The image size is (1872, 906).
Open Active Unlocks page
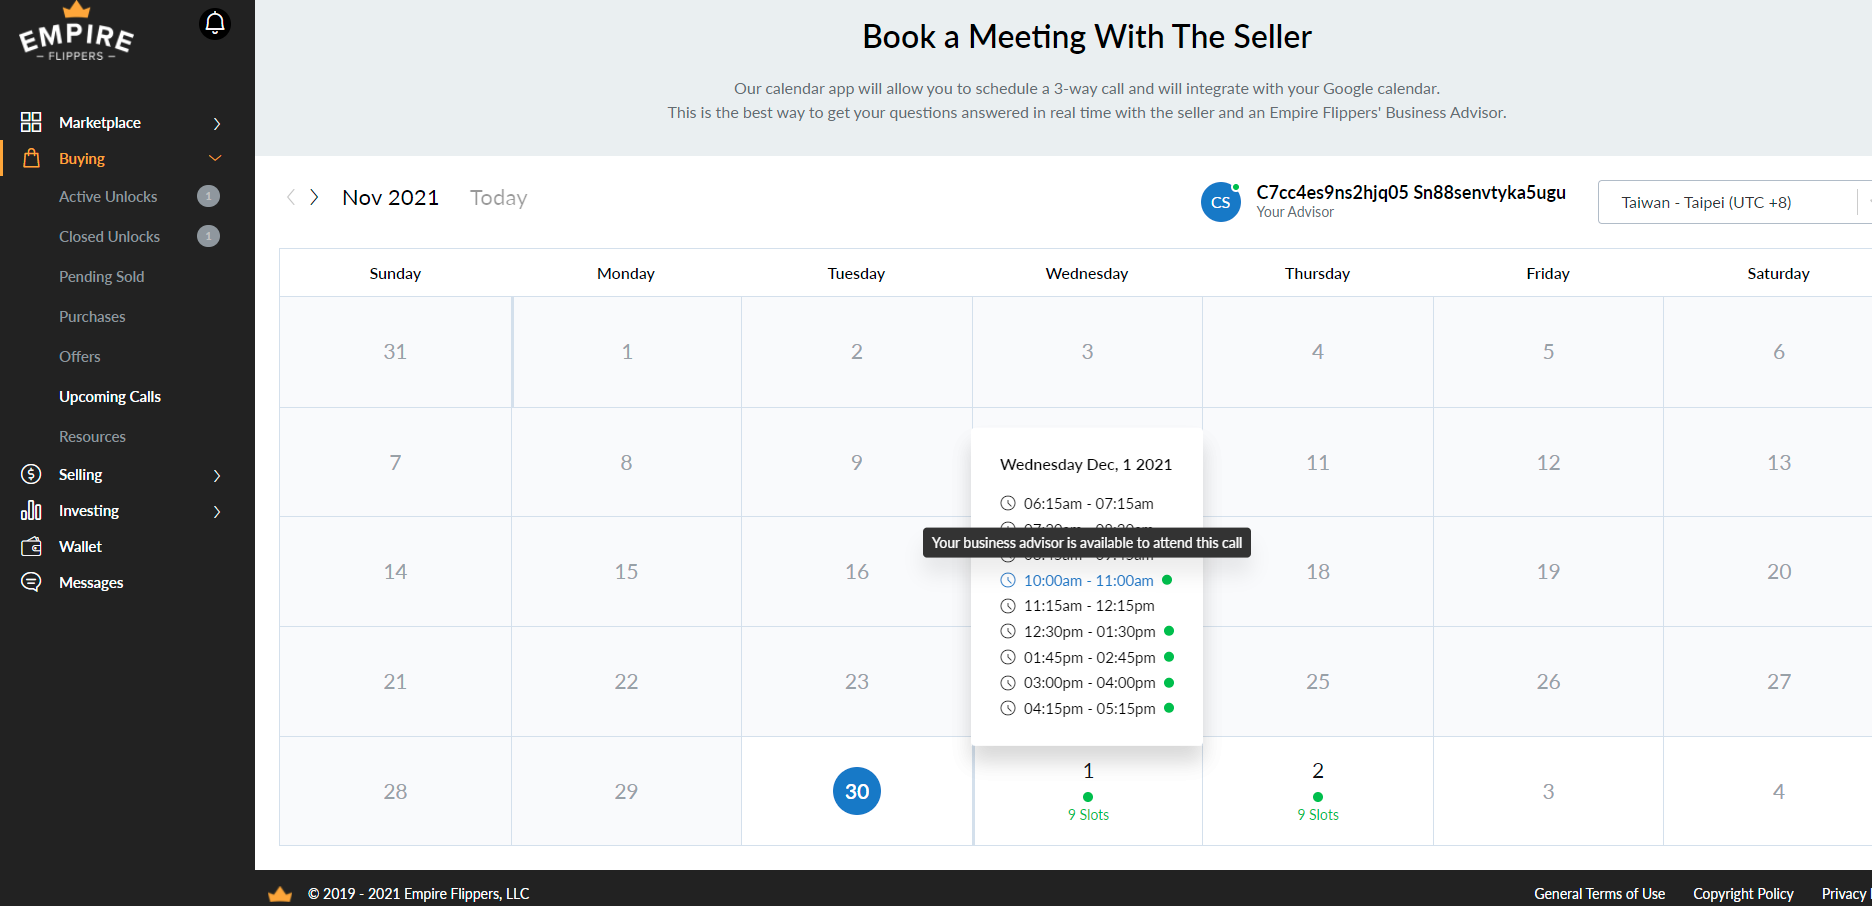point(108,196)
